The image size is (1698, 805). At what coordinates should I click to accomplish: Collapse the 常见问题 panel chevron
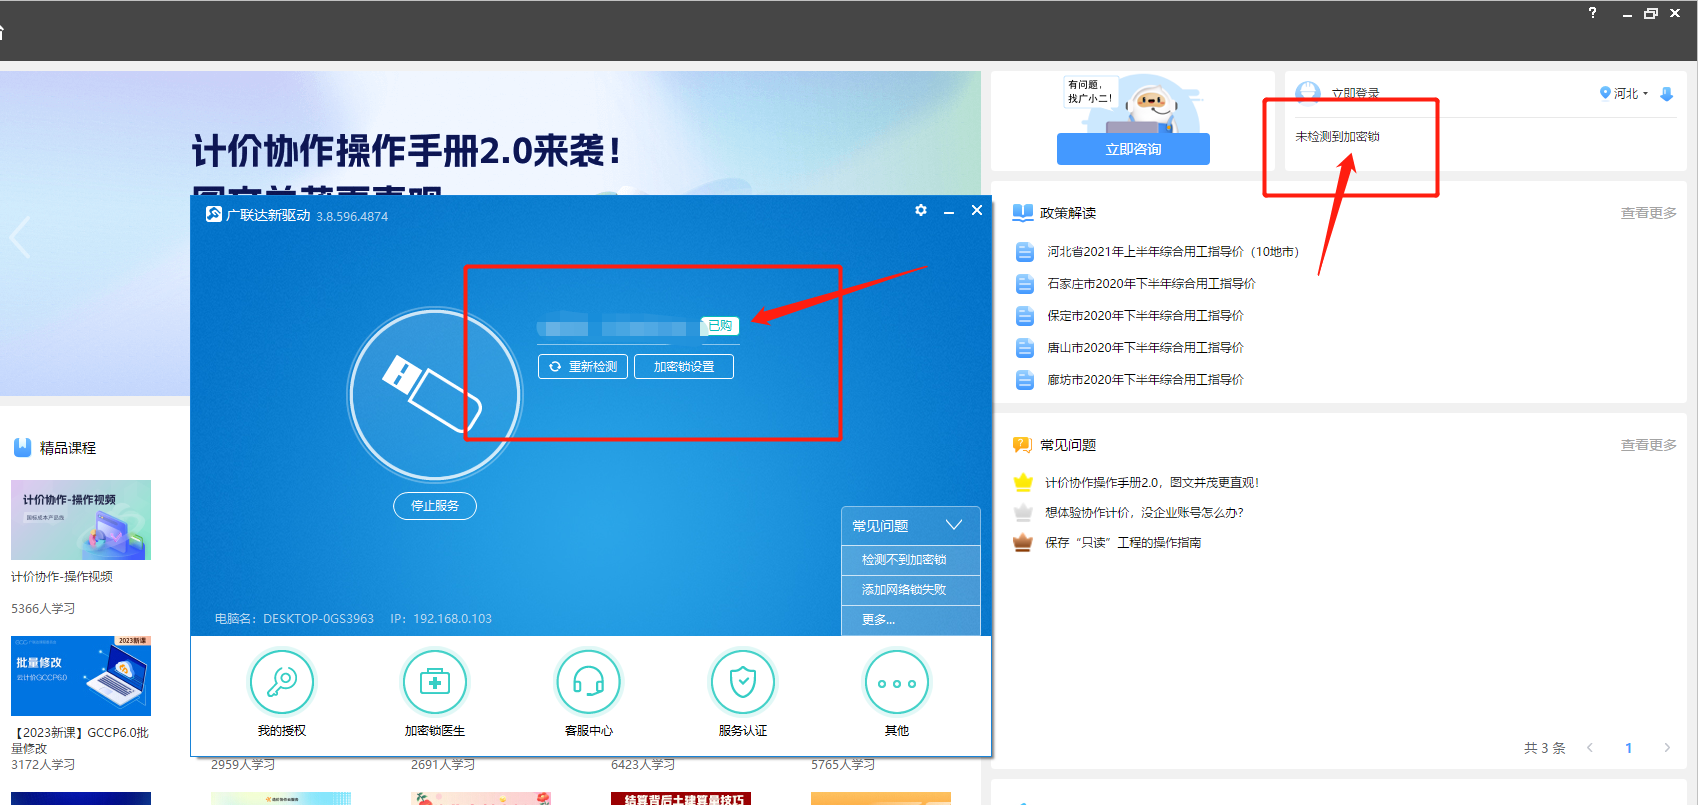tap(954, 525)
